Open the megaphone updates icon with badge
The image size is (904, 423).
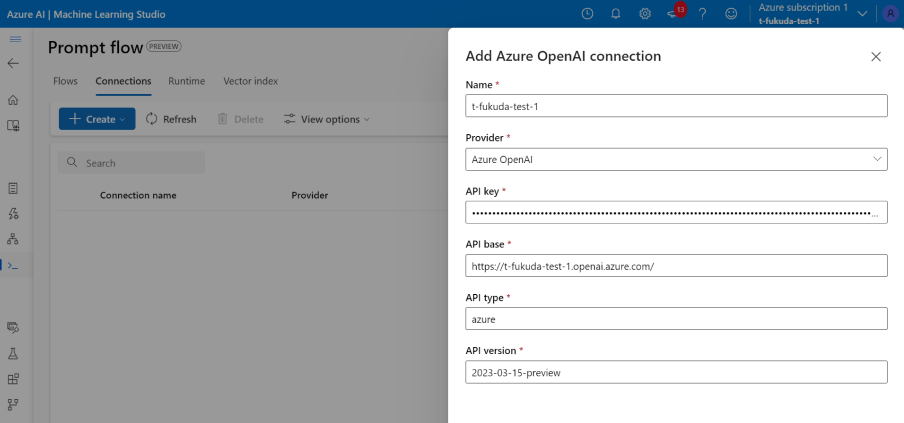674,14
